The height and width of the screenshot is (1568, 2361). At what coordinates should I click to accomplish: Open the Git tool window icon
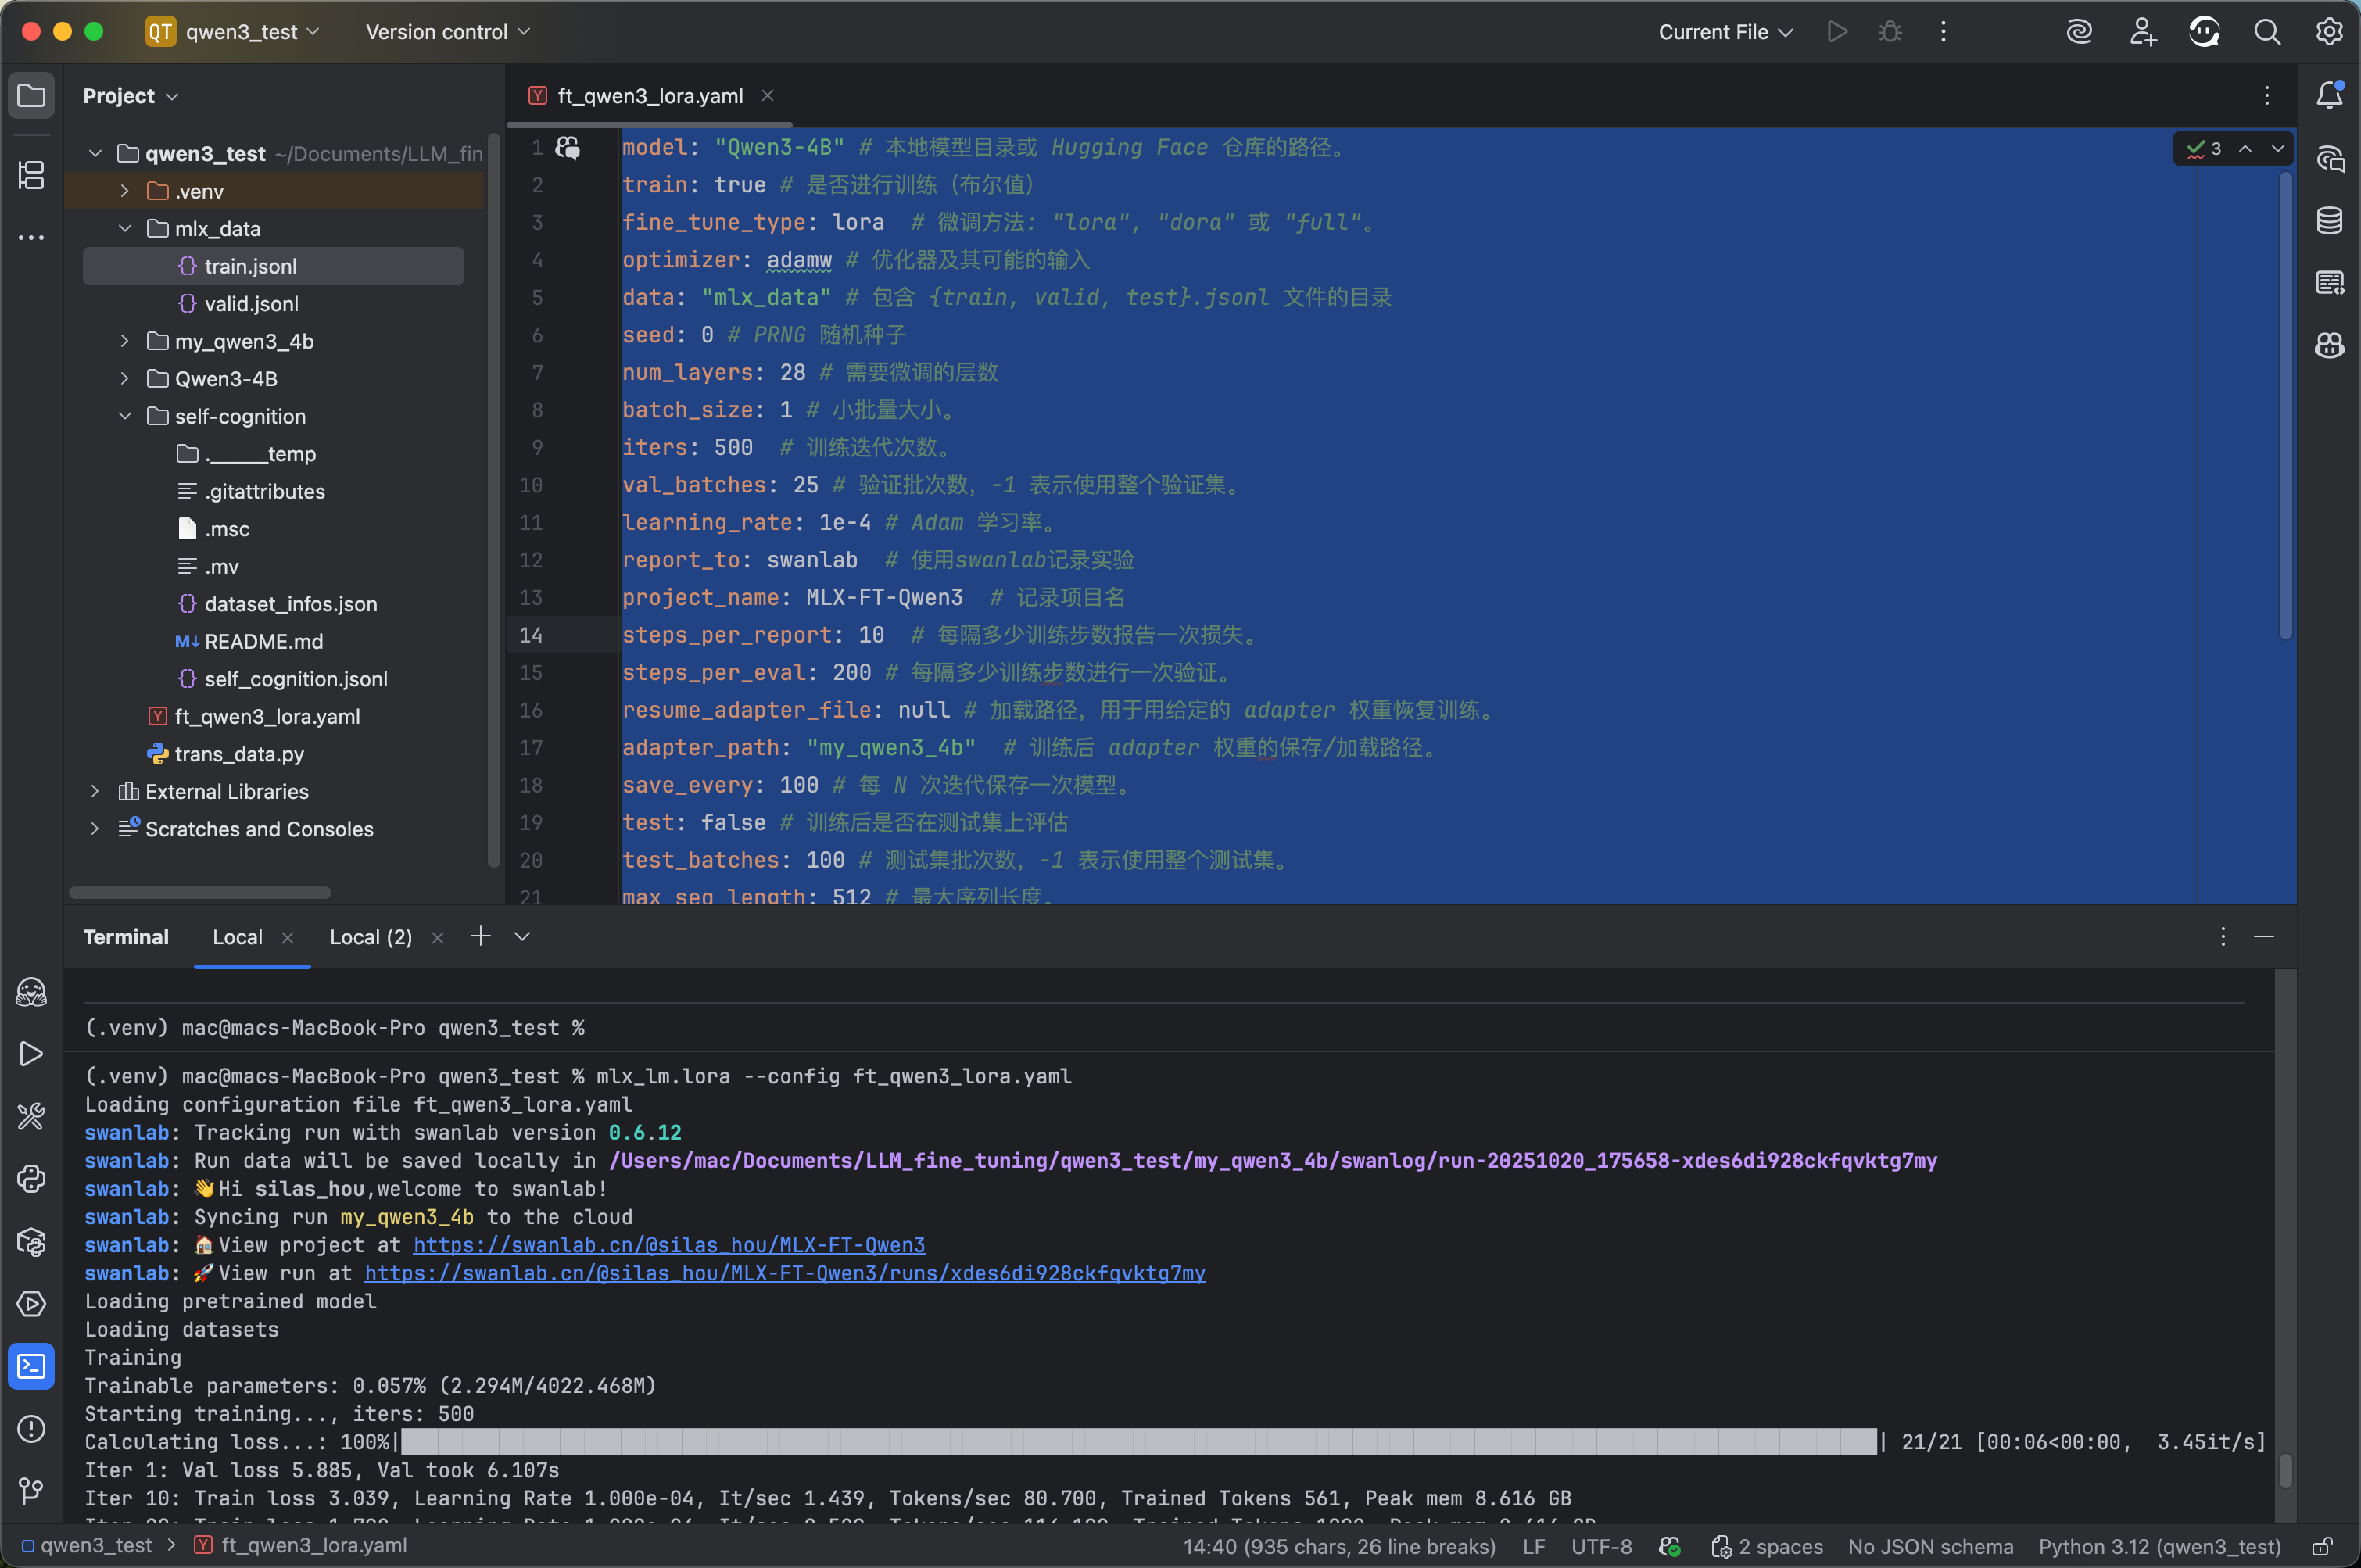(x=31, y=1491)
